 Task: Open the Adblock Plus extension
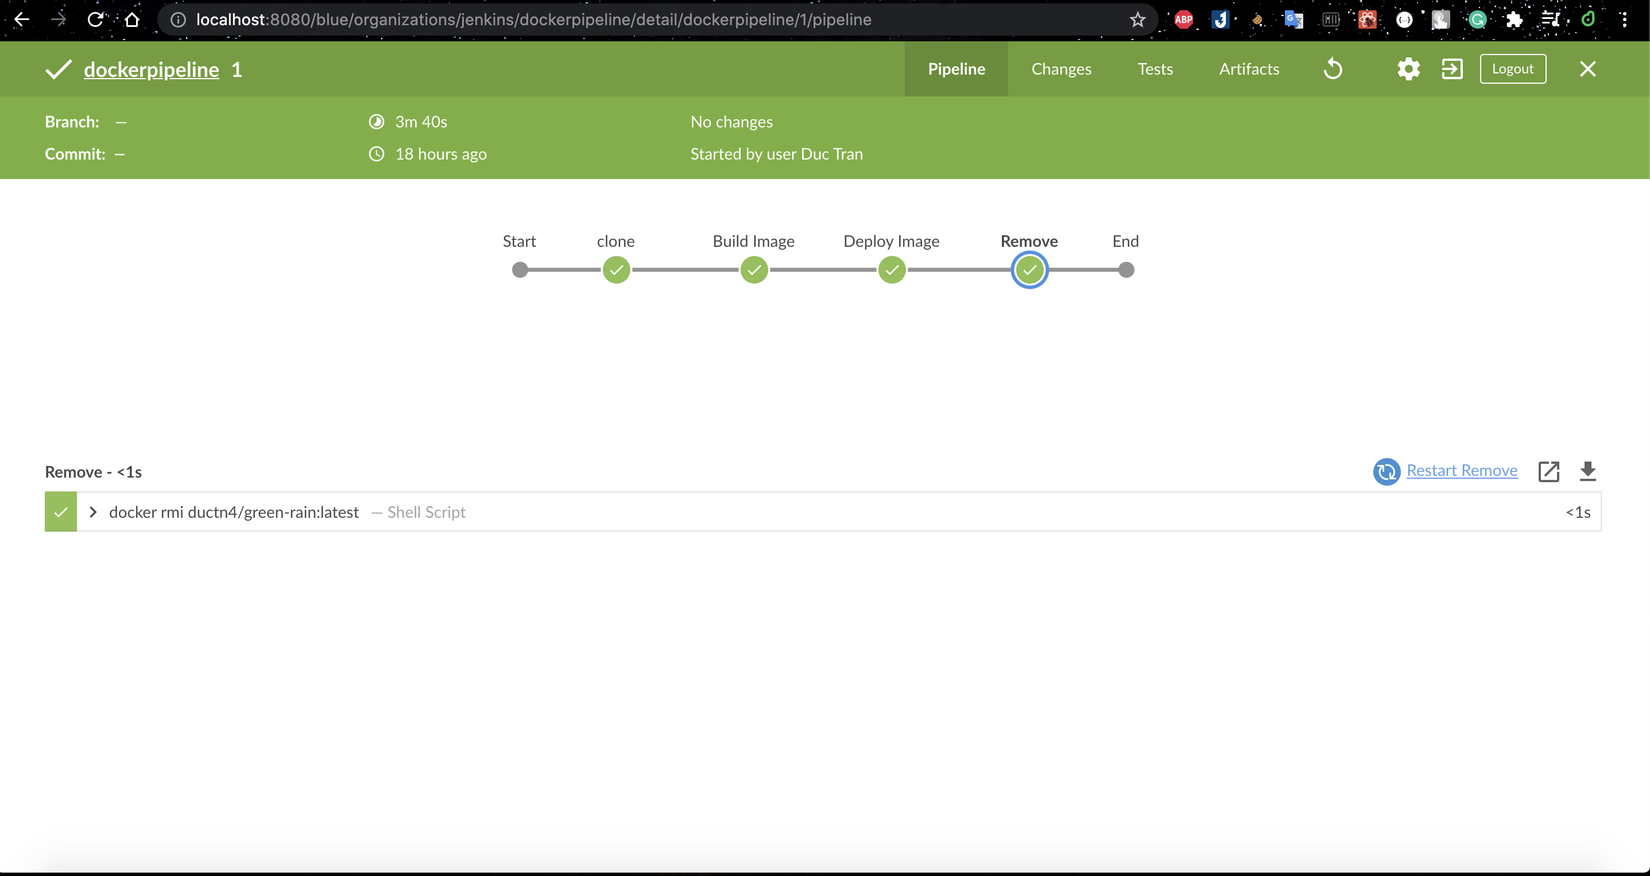pos(1184,19)
